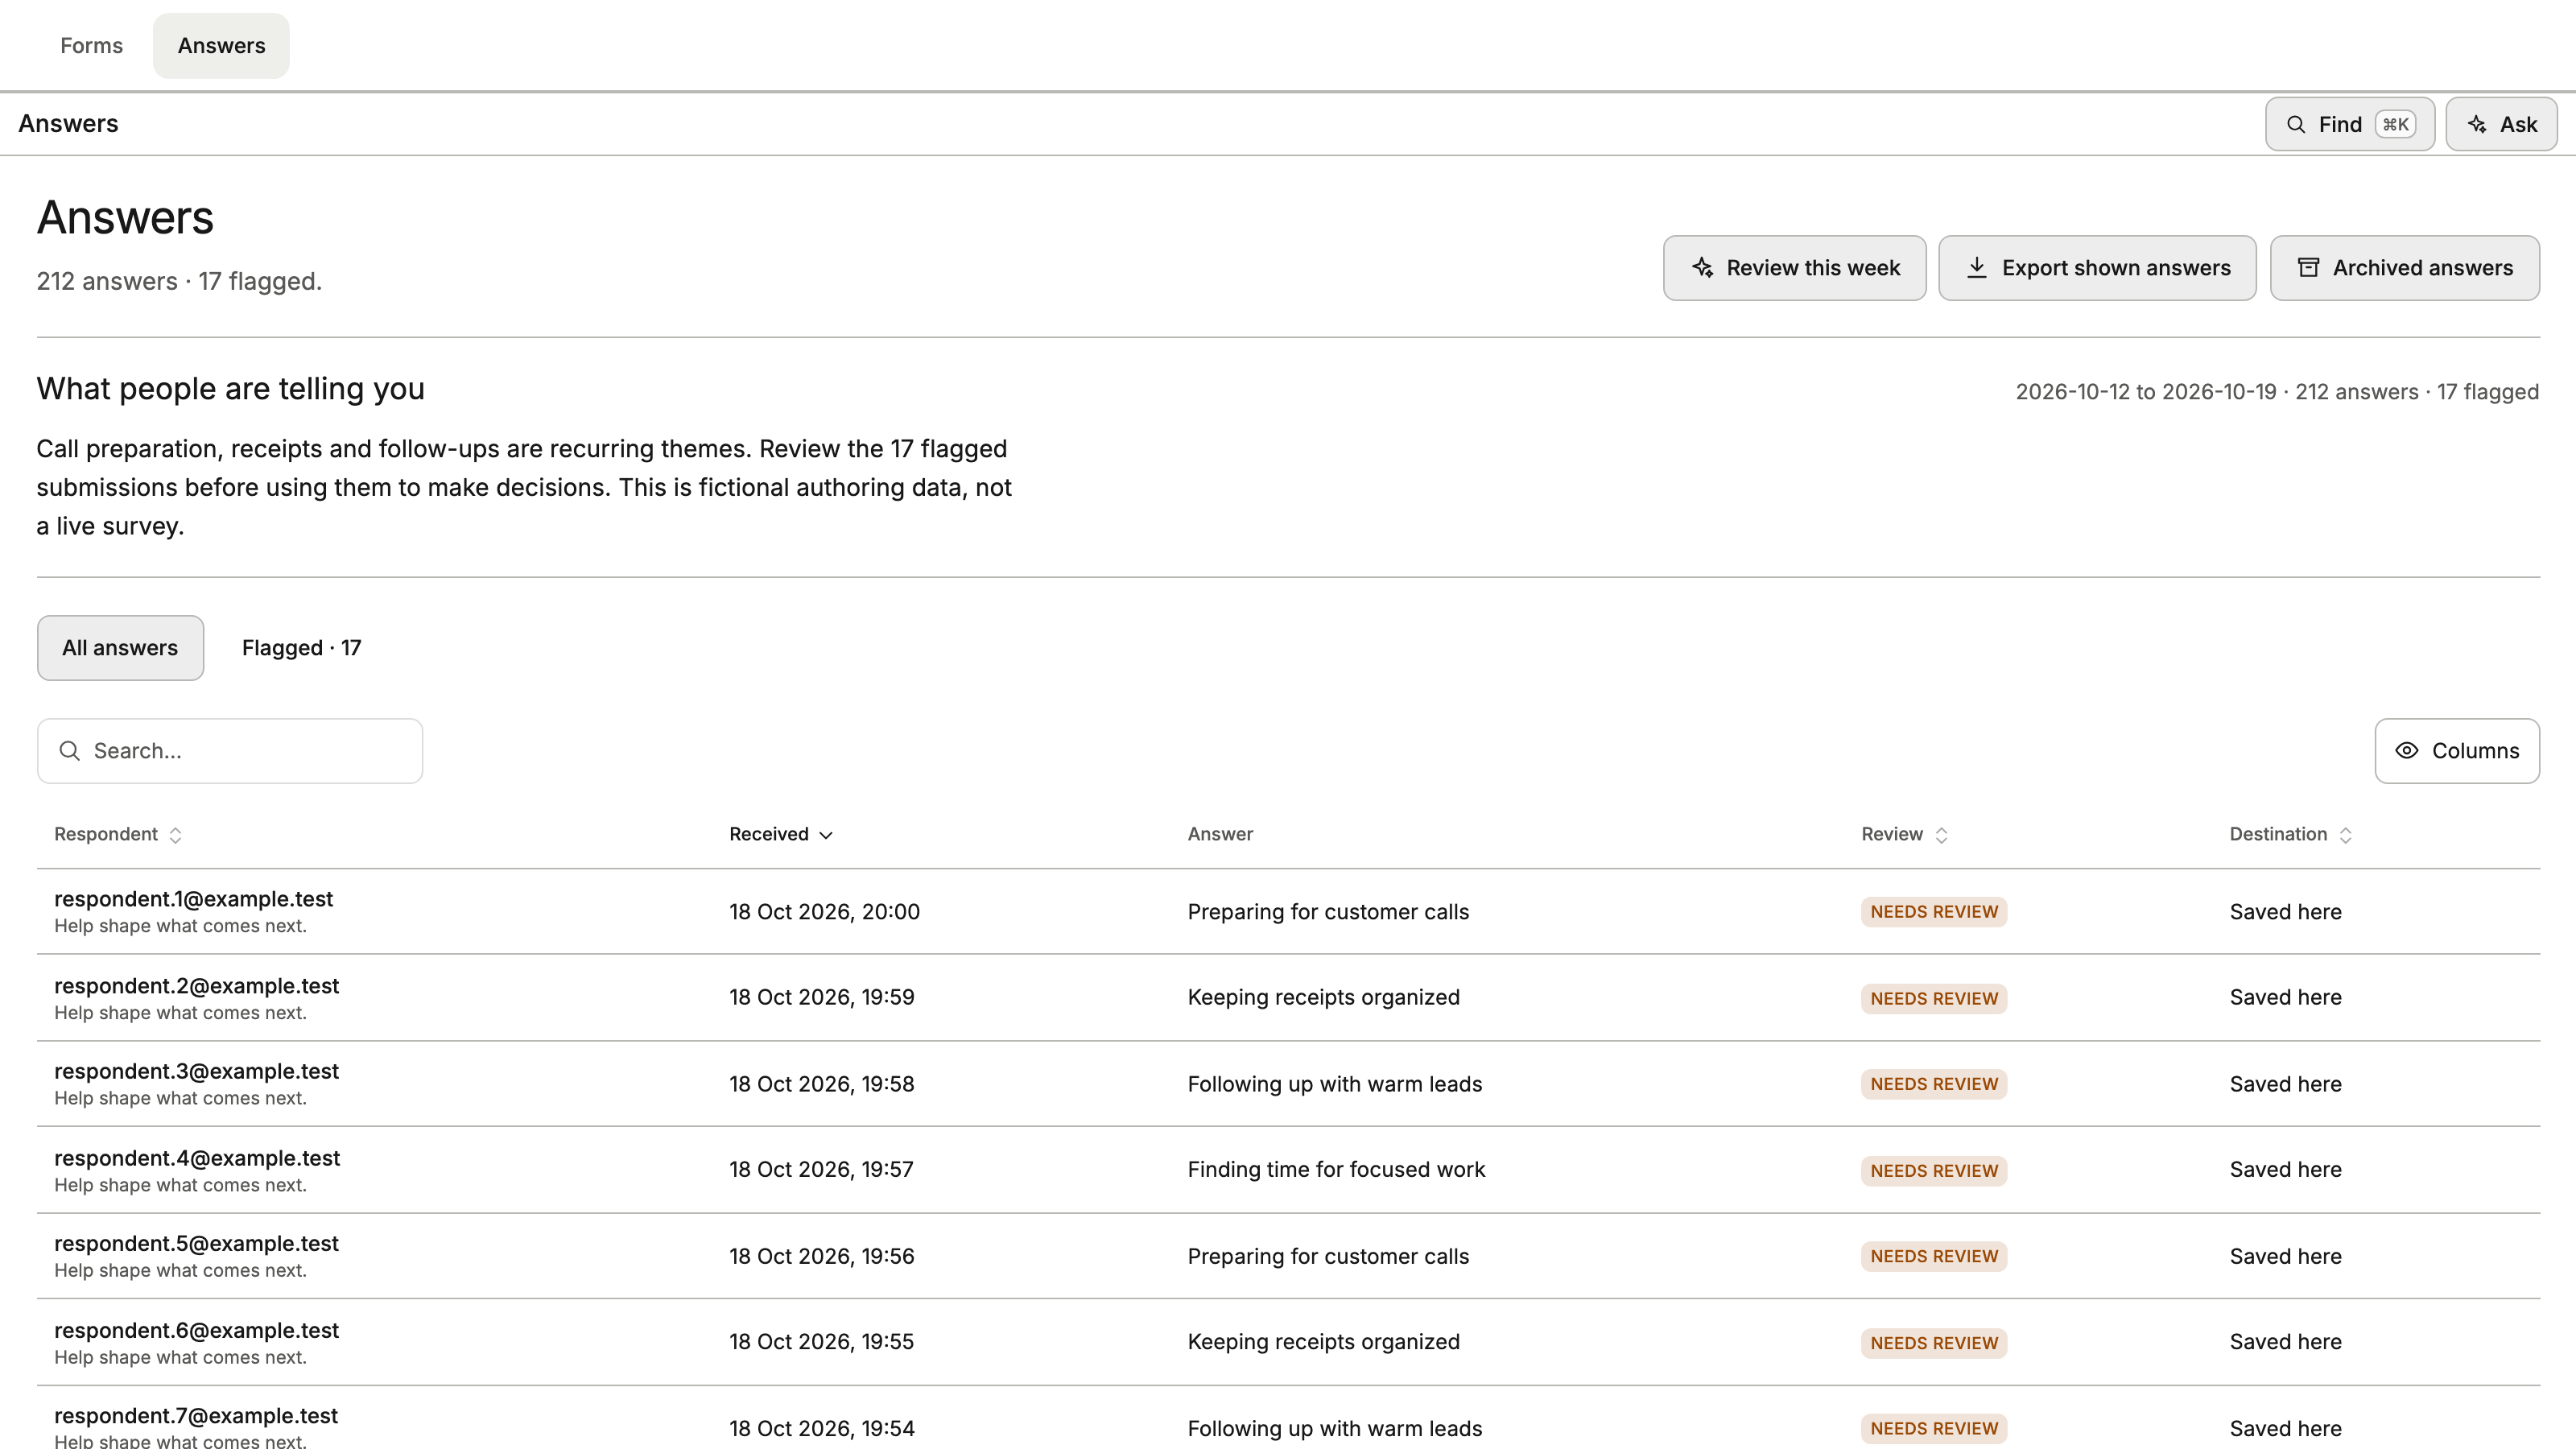Click the eye icon on Columns button
This screenshot has height=1449, width=2576.
pos(2407,750)
